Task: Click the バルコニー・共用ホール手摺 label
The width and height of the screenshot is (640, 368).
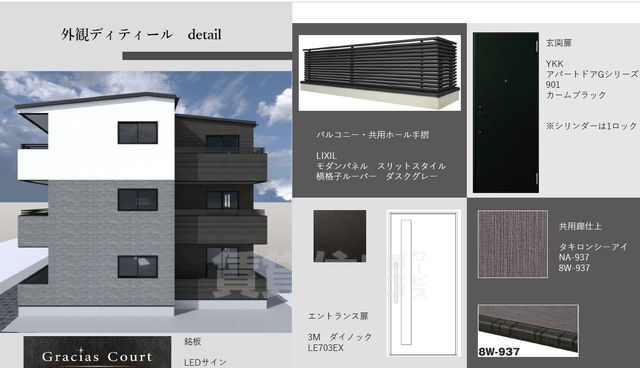Action: click(x=373, y=135)
